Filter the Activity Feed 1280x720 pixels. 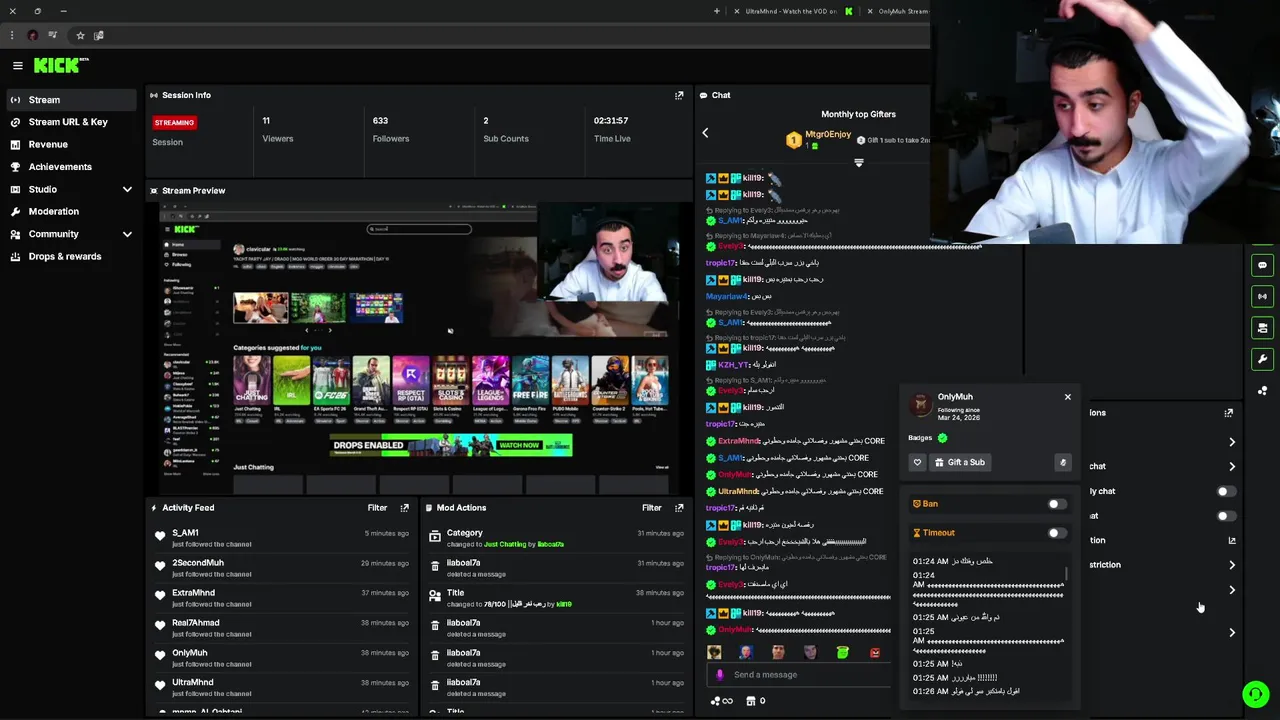[377, 508]
